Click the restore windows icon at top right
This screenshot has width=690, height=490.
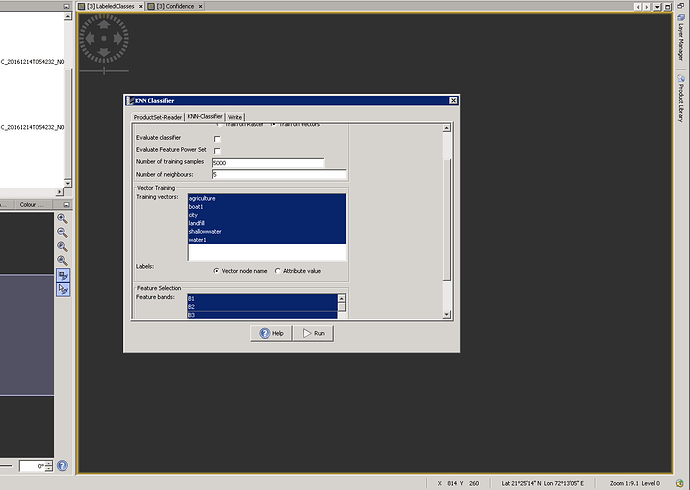pos(681,5)
